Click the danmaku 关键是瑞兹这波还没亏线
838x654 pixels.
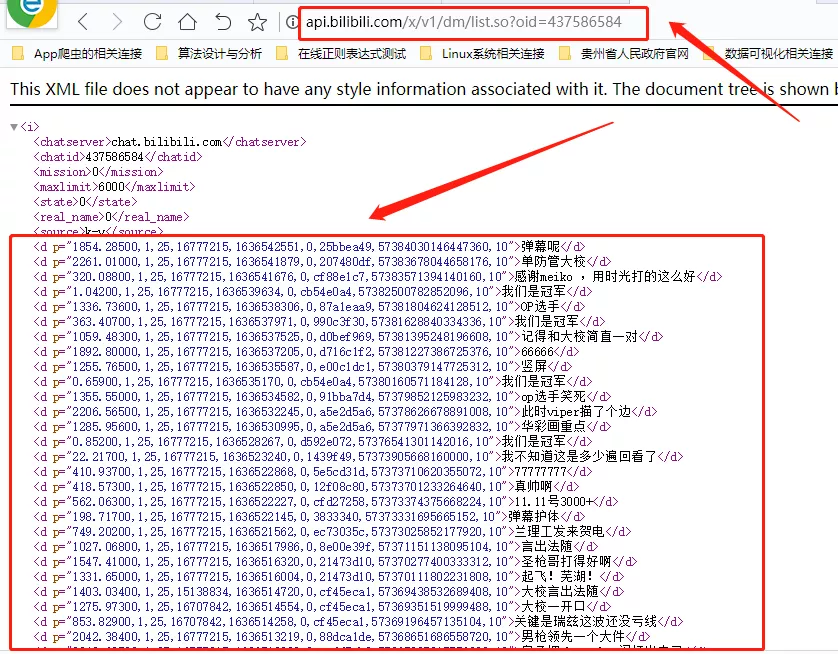[x=585, y=621]
